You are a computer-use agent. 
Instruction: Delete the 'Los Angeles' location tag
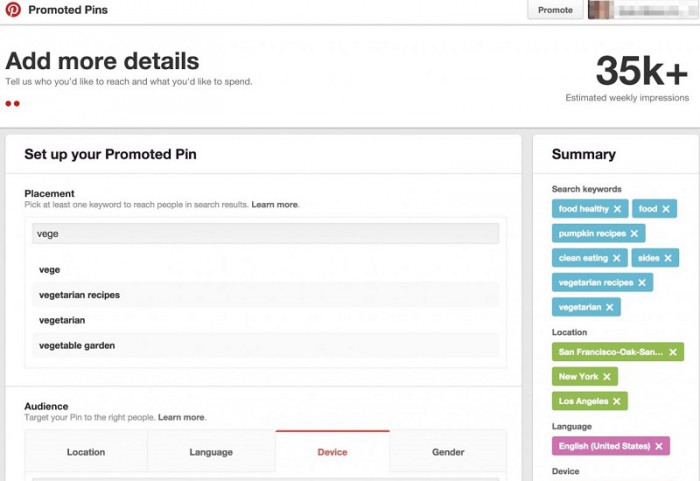point(616,402)
